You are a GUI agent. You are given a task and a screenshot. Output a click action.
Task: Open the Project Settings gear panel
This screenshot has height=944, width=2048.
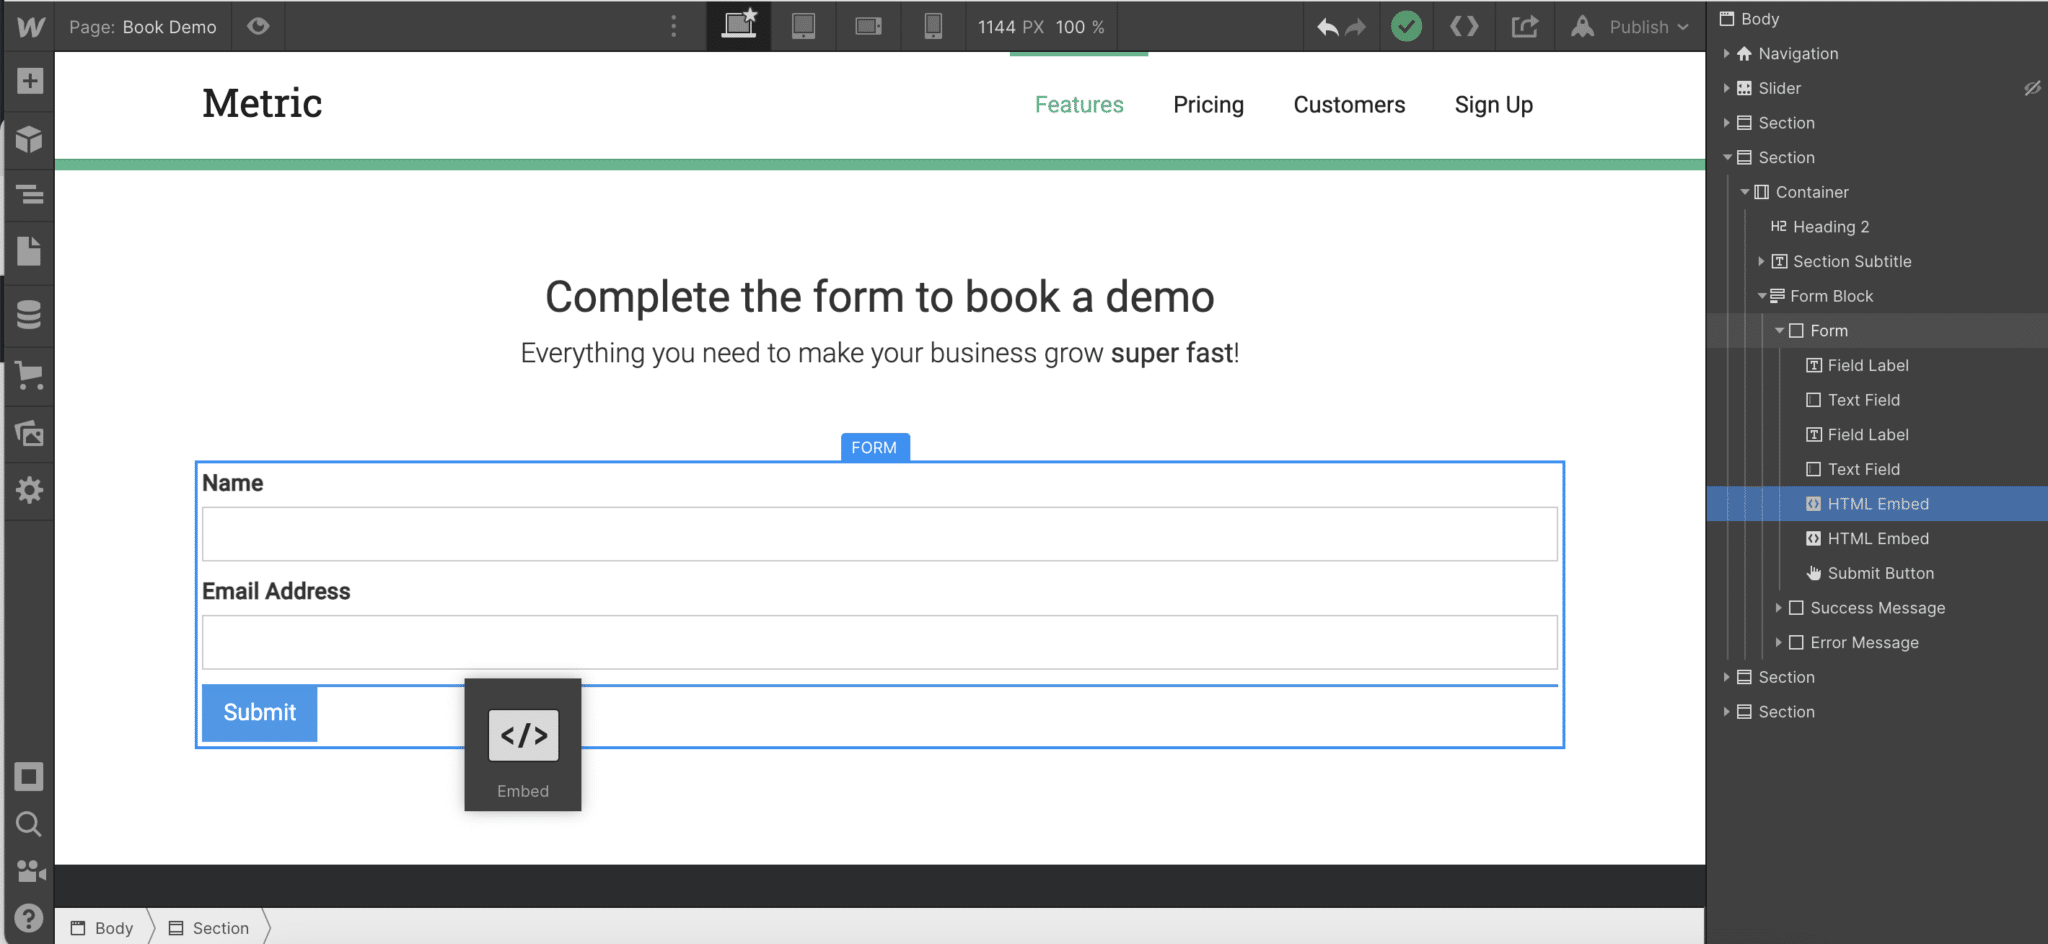click(28, 490)
